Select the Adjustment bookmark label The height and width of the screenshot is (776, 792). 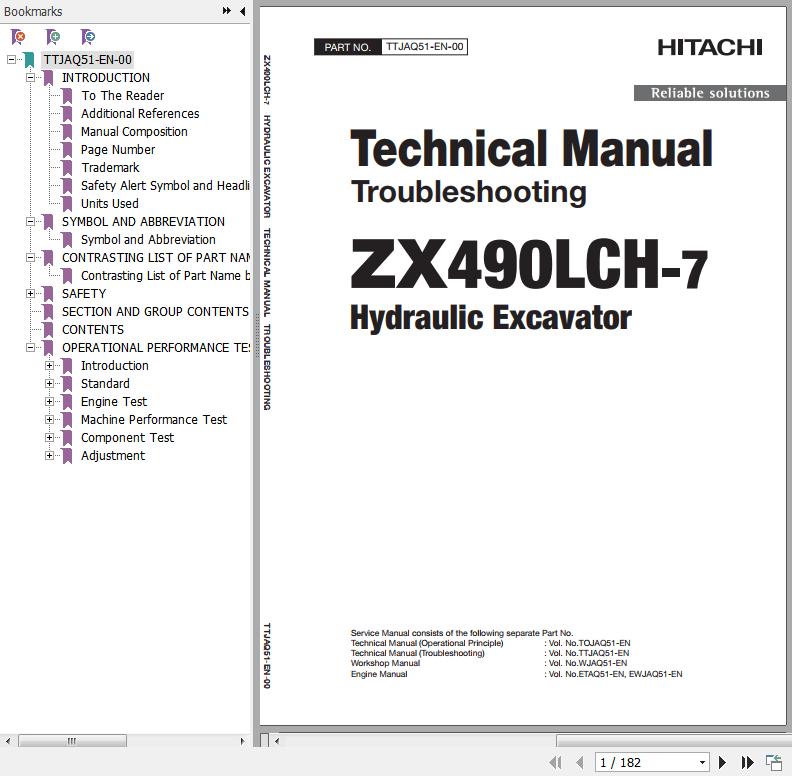[x=113, y=456]
